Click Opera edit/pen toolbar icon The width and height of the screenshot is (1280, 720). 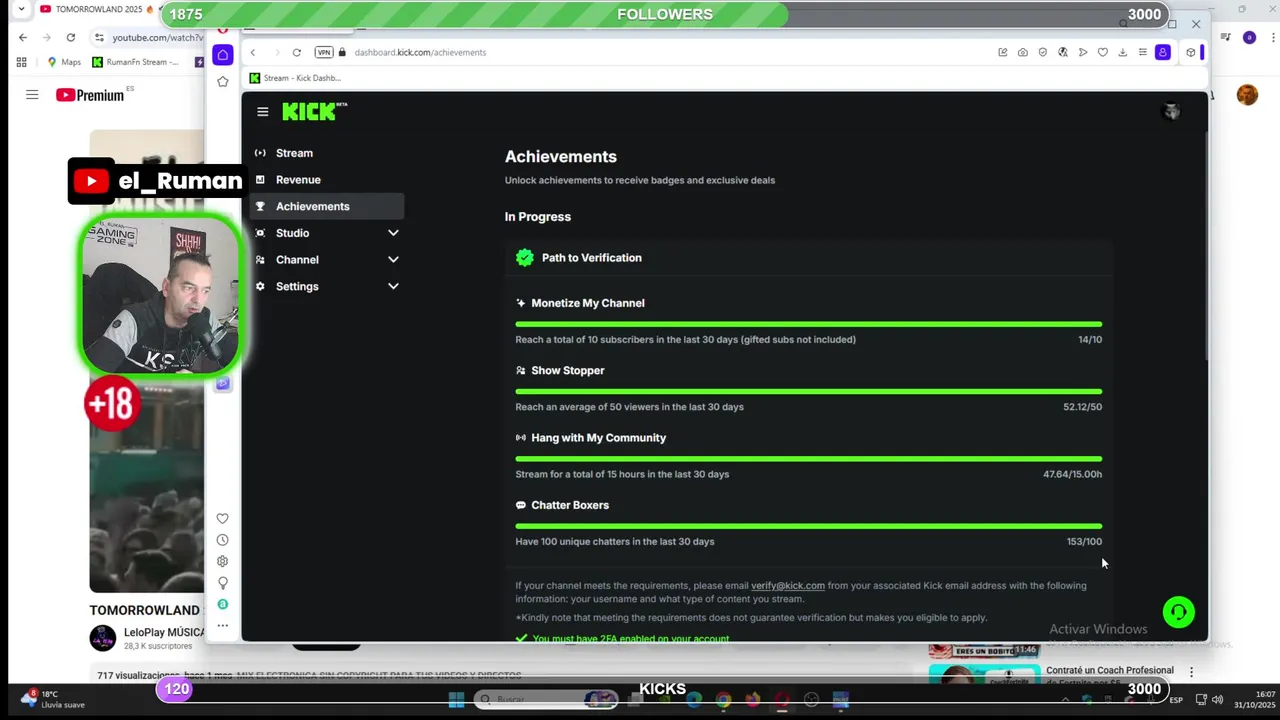pos(1002,52)
